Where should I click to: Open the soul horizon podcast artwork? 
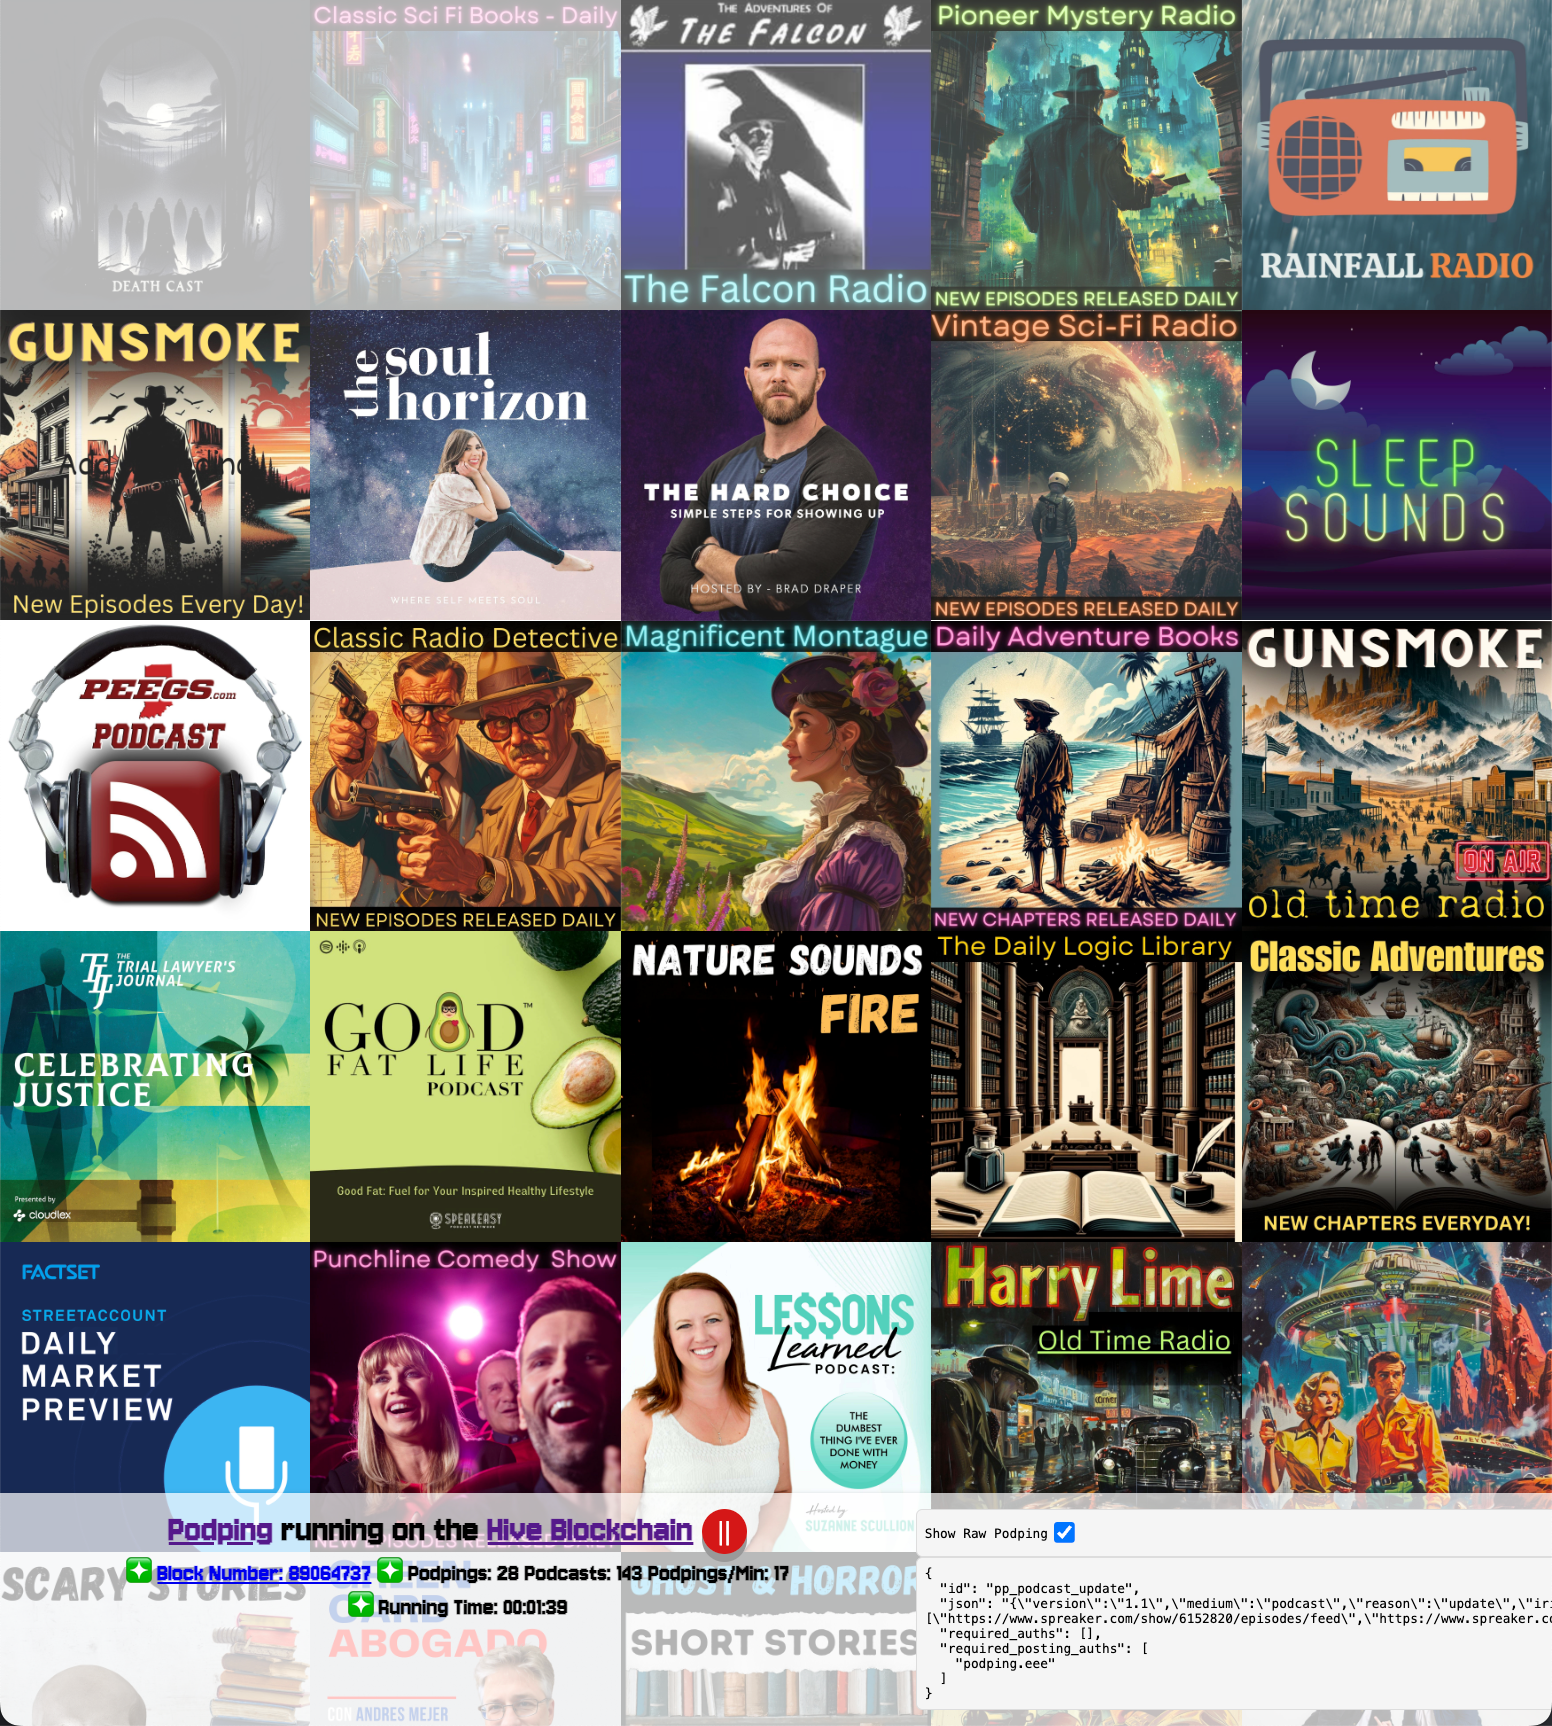(465, 465)
